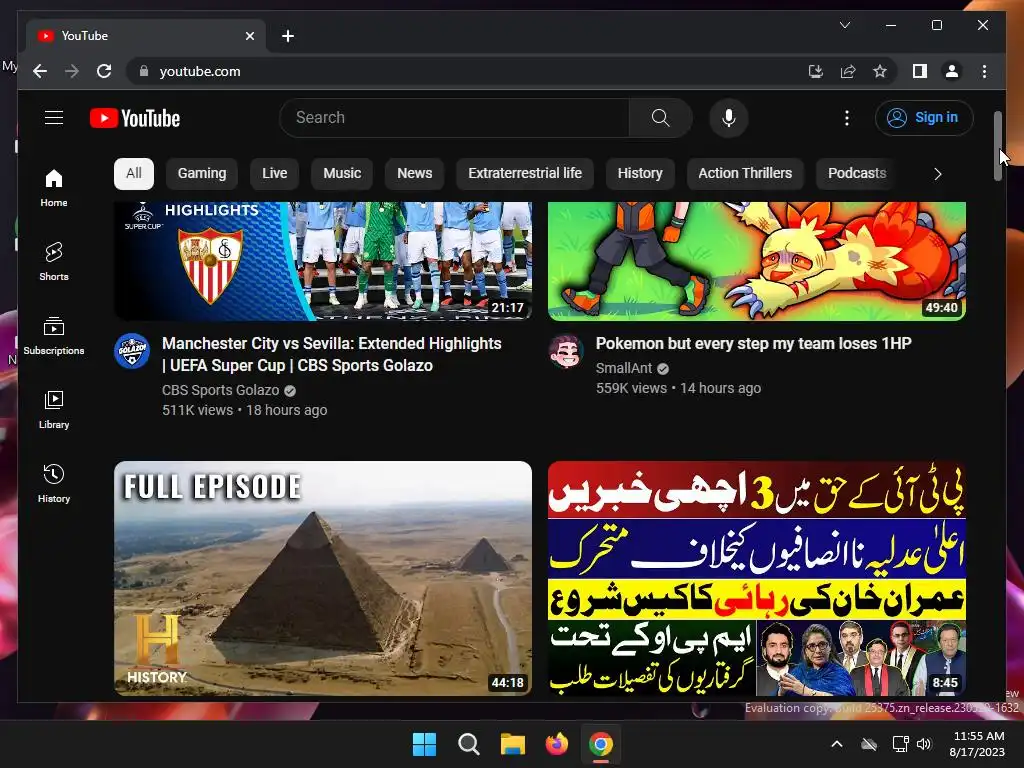Open the Chrome profile icon

click(x=952, y=71)
